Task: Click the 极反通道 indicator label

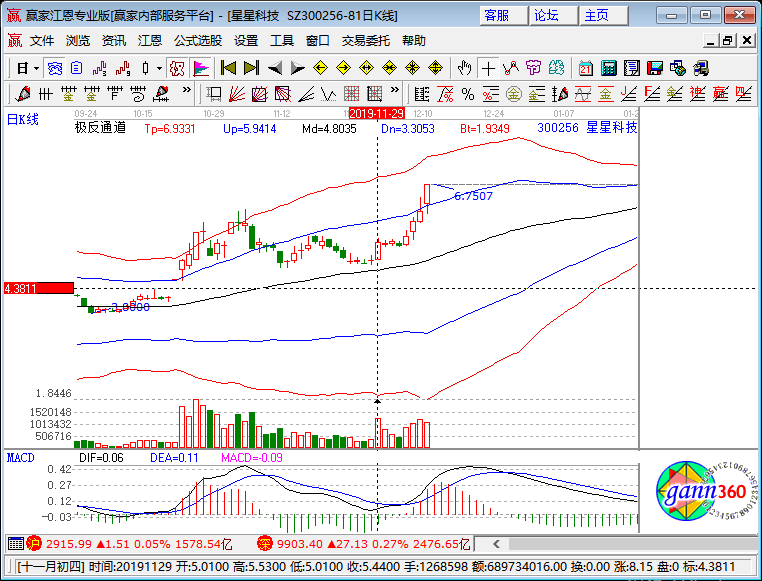Action: pyautogui.click(x=100, y=128)
